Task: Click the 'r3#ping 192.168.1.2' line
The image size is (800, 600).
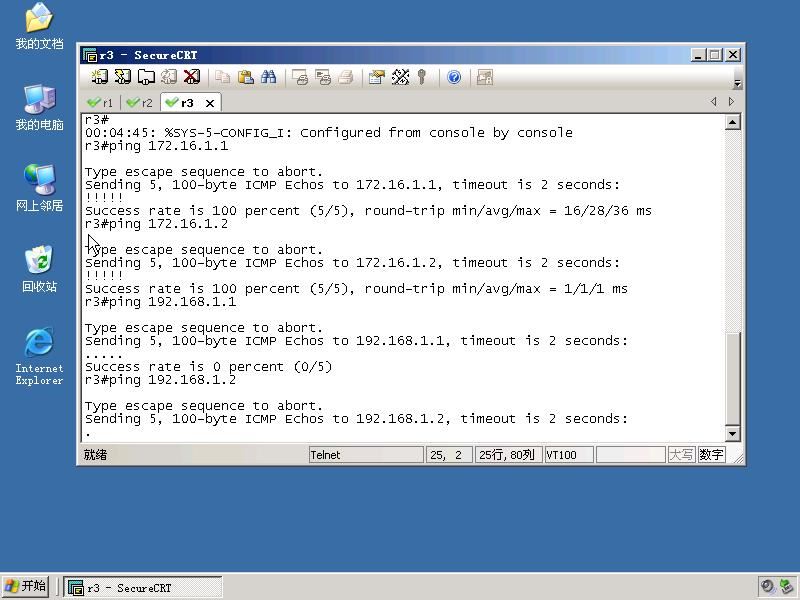Action: pos(161,380)
